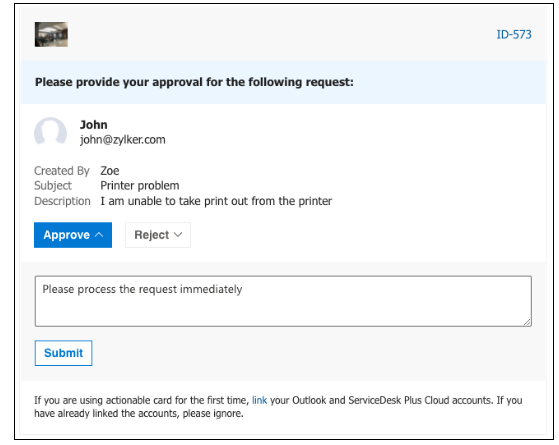The width and height of the screenshot is (559, 445).
Task: Click the 'Description' field label
Action: (x=62, y=201)
